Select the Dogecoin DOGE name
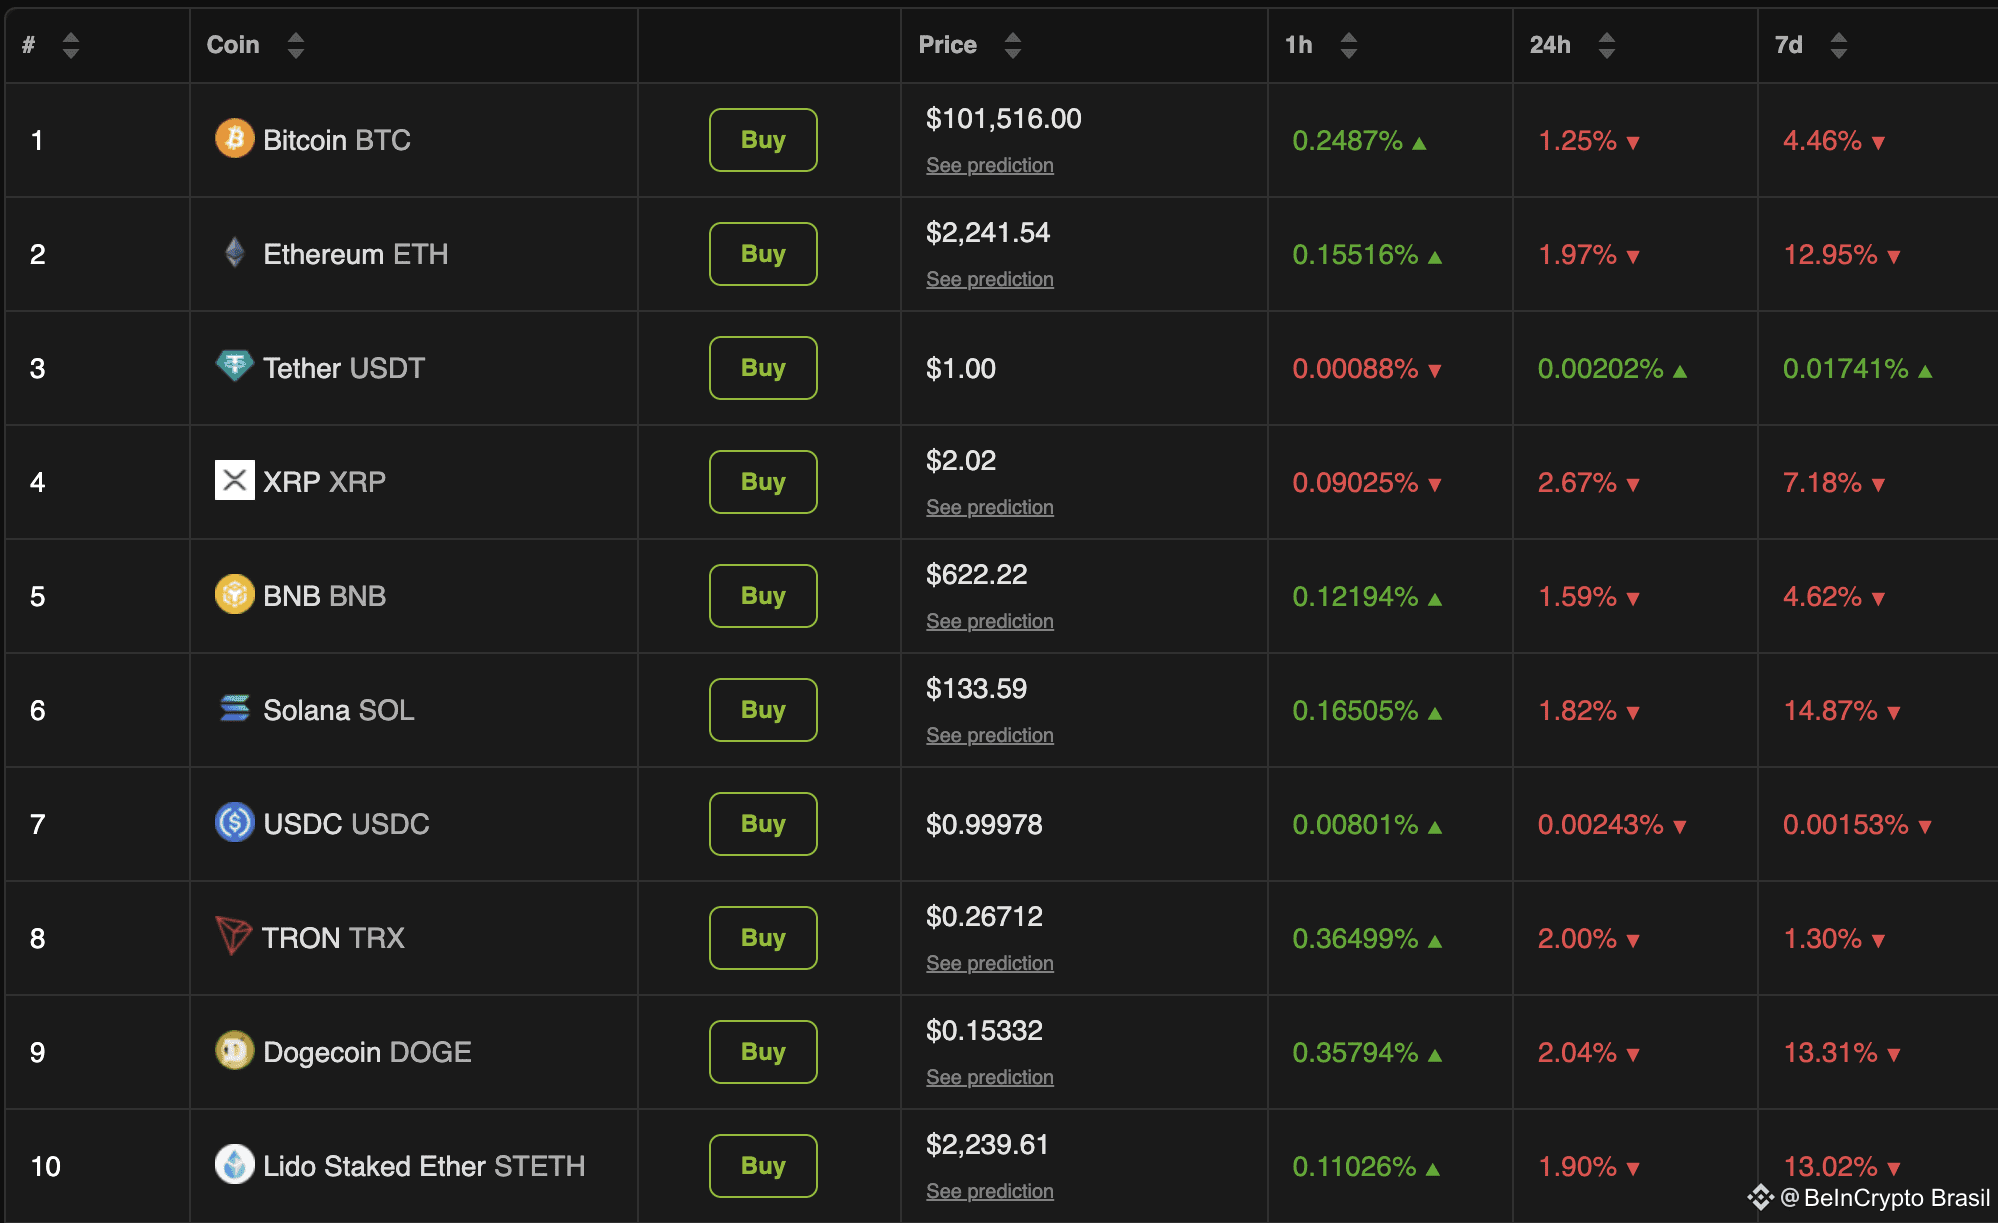This screenshot has height=1223, width=1998. pyautogui.click(x=367, y=1052)
